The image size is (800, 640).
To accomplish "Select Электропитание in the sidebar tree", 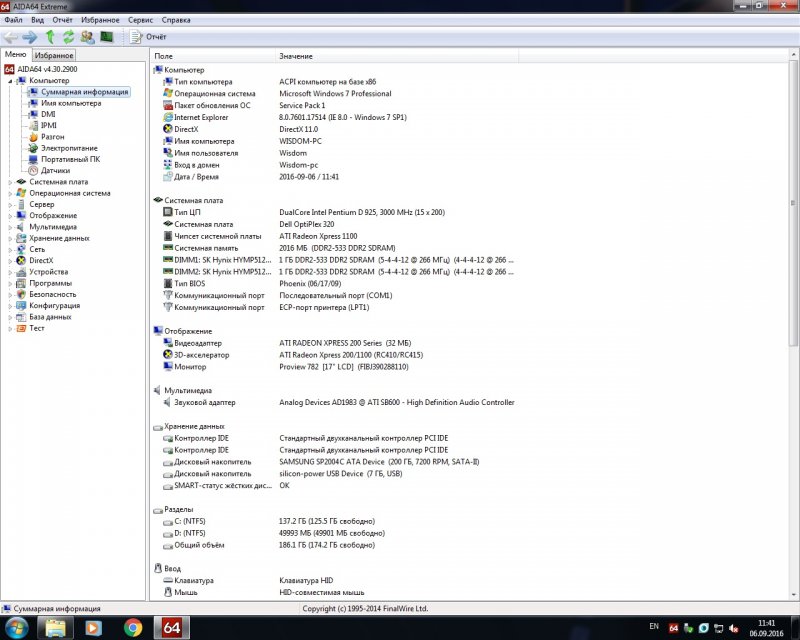I will (x=62, y=148).
